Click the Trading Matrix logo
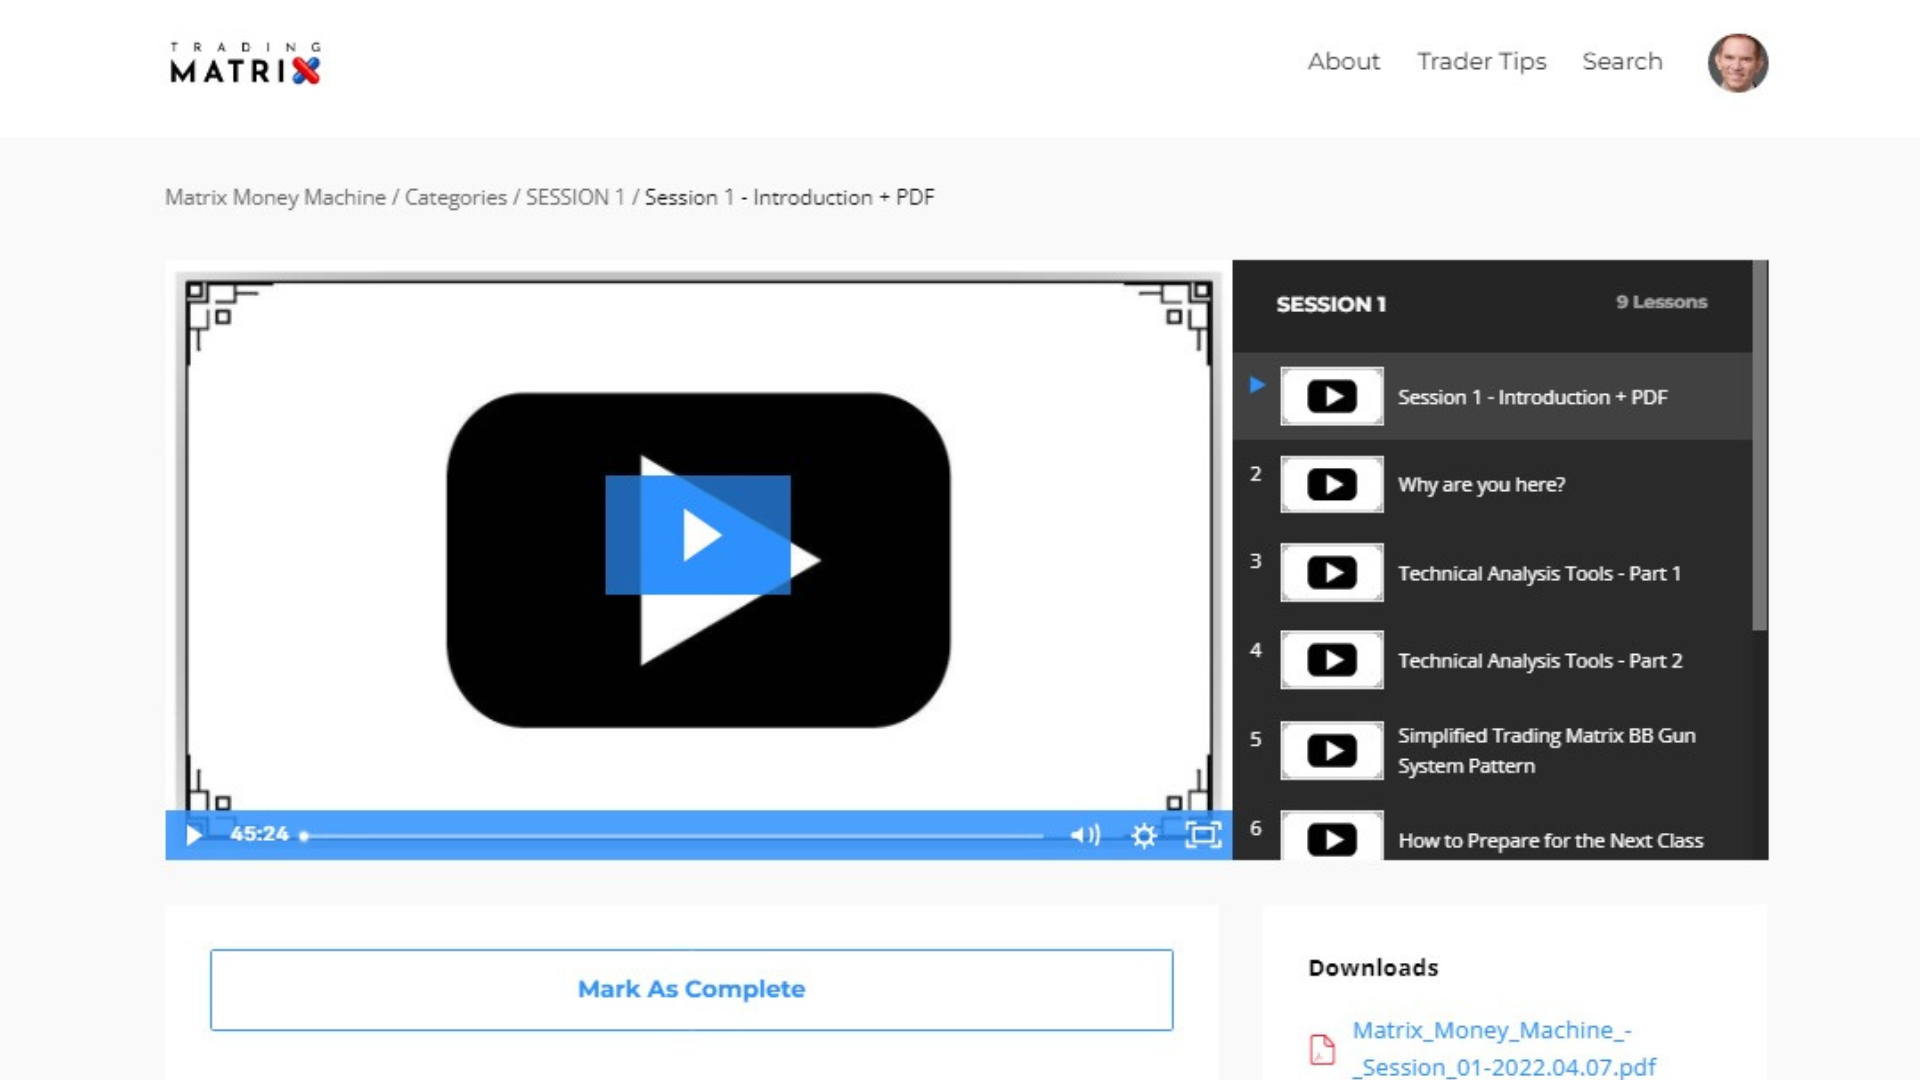Image resolution: width=1920 pixels, height=1080 pixels. [245, 63]
